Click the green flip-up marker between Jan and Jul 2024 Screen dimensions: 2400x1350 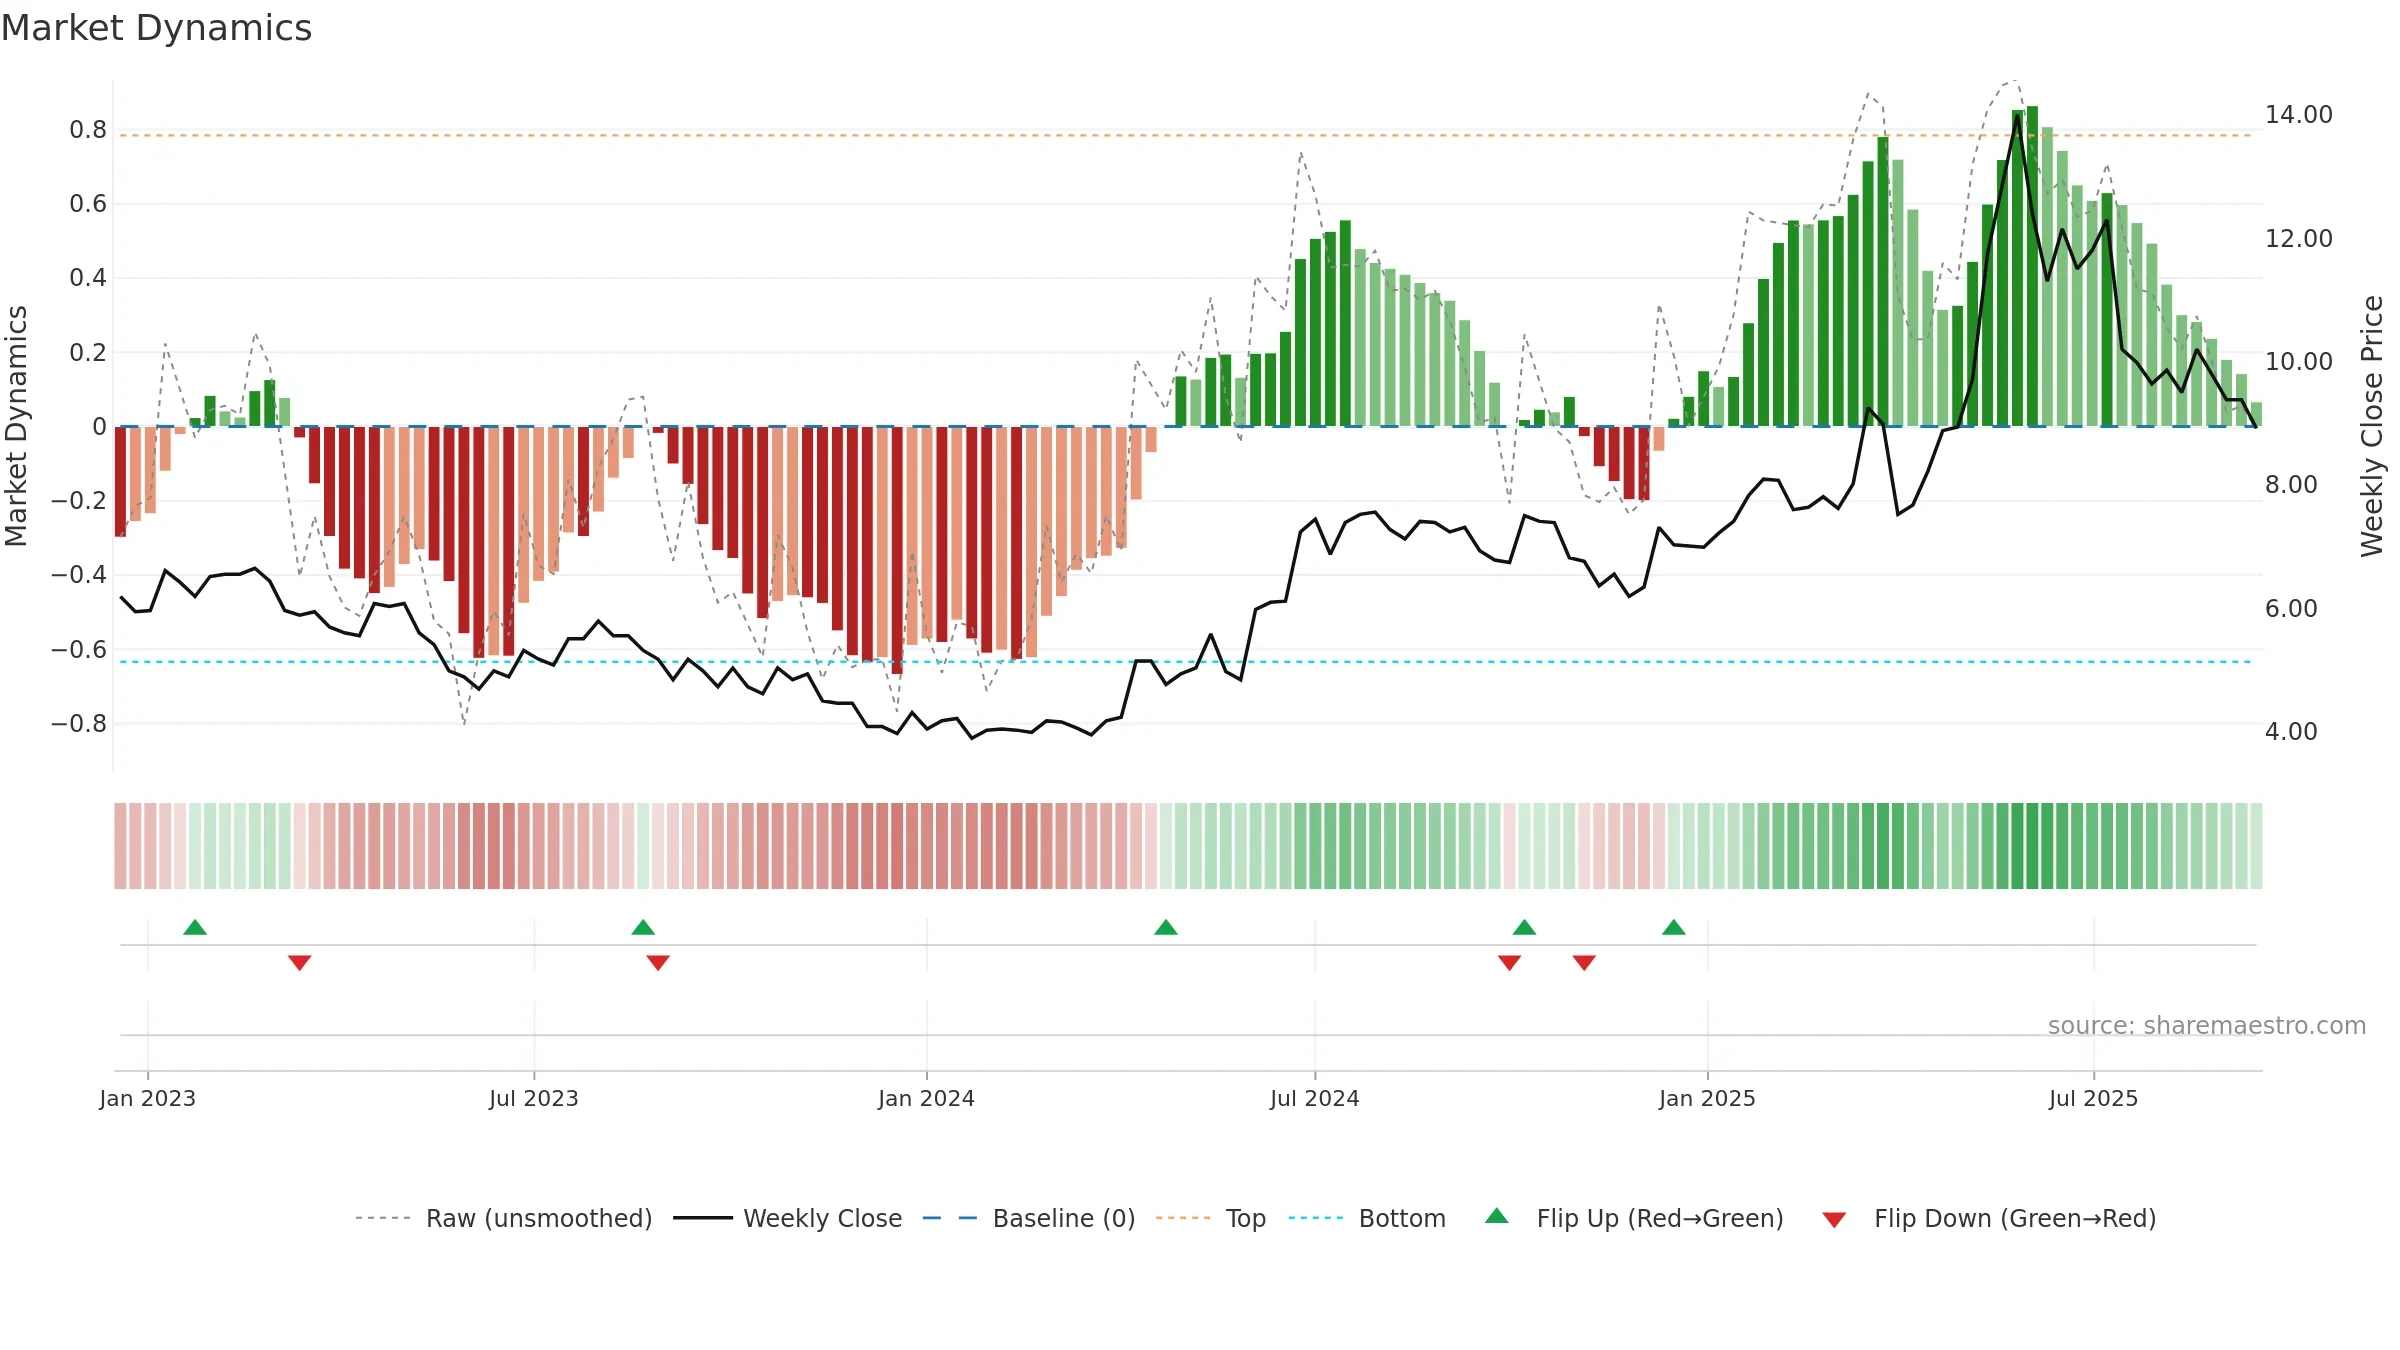coord(1166,927)
